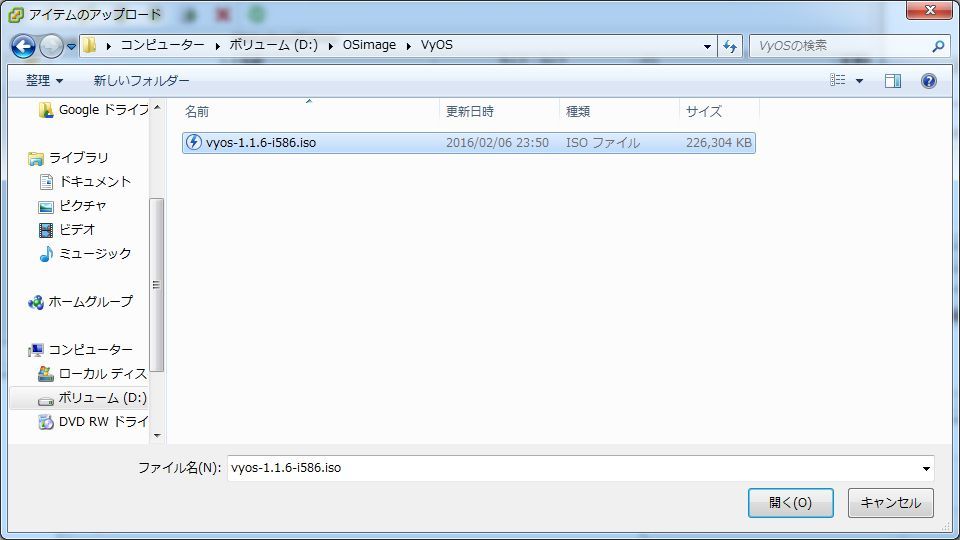Click the folder icon in address bar

pos(89,45)
